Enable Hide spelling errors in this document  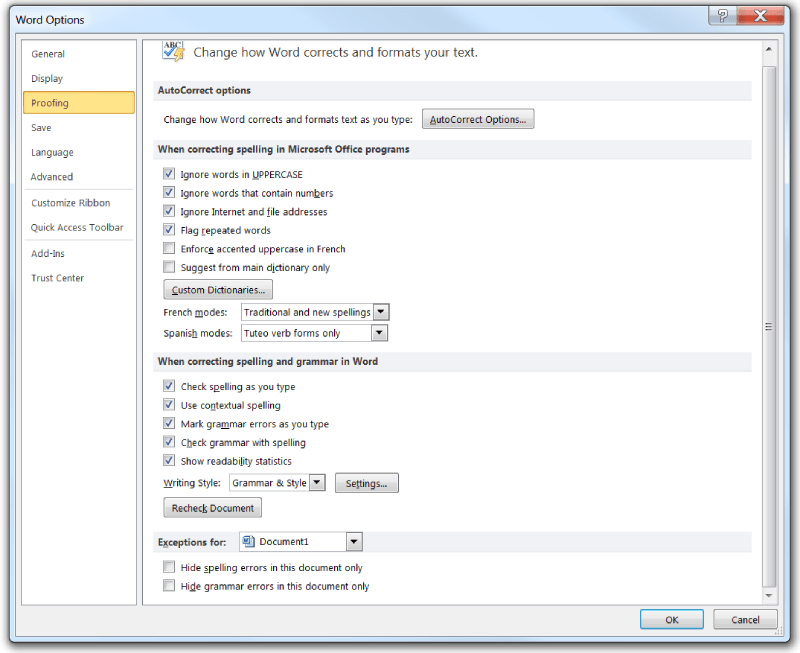coord(169,568)
